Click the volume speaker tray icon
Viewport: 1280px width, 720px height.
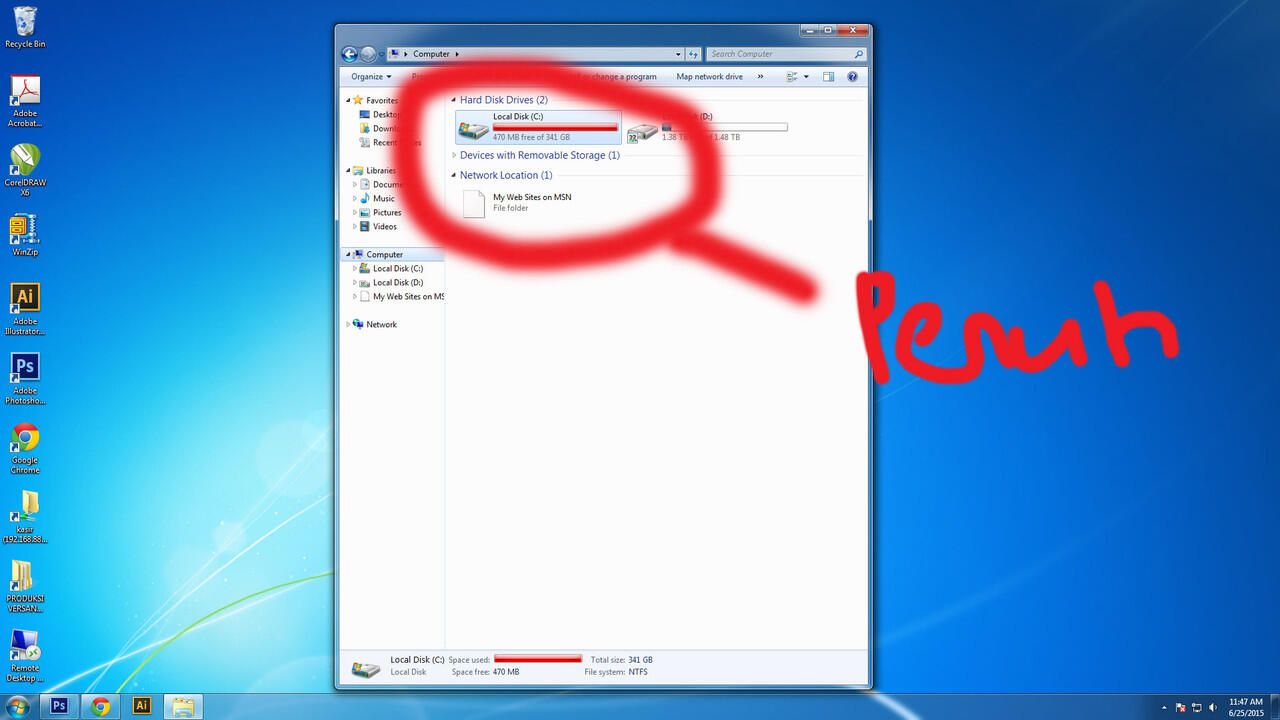1213,707
